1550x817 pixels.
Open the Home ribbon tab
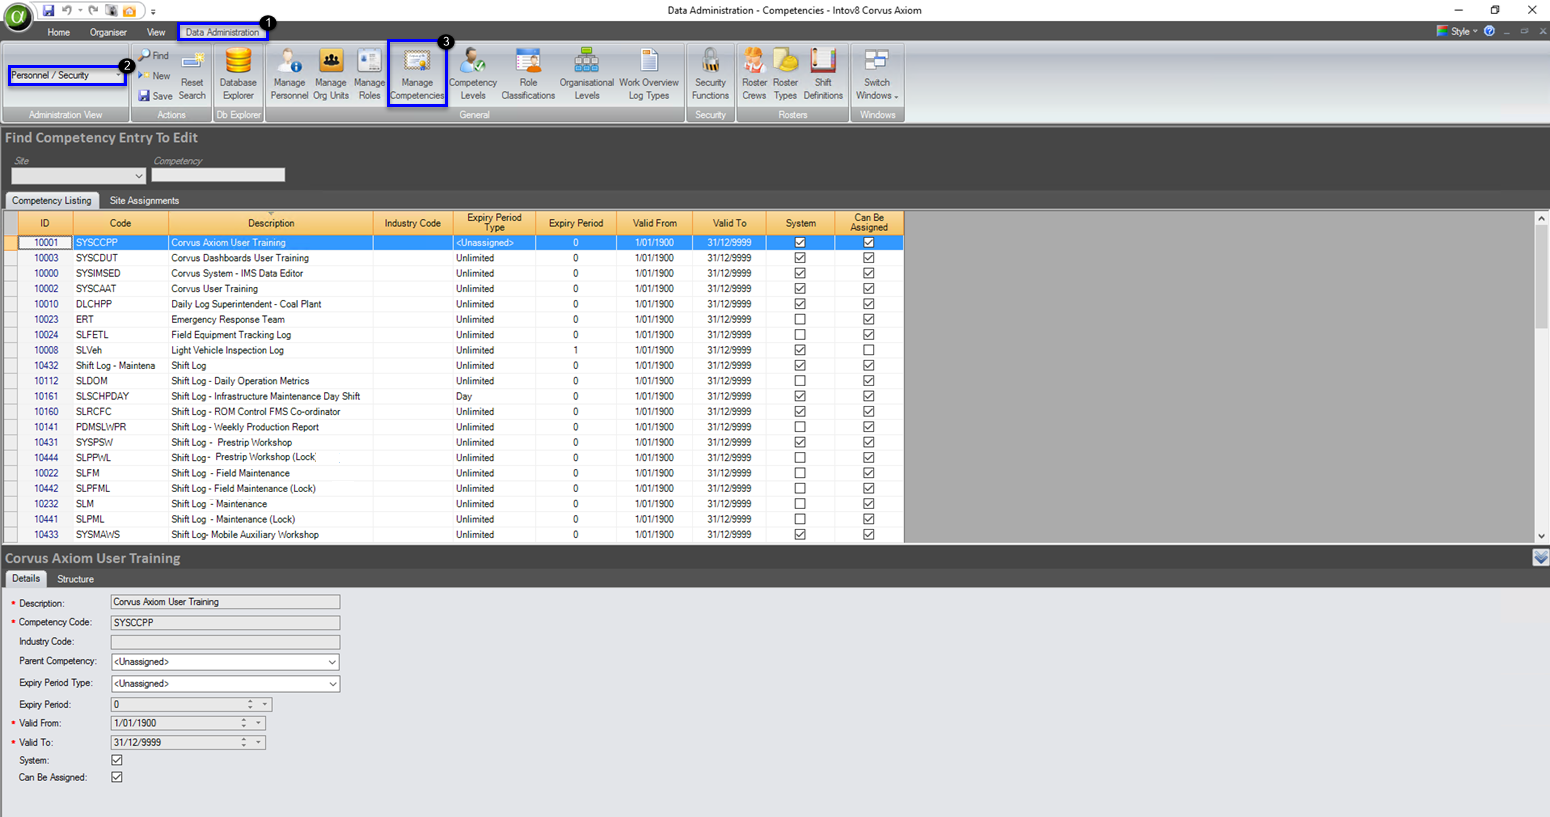(x=59, y=32)
